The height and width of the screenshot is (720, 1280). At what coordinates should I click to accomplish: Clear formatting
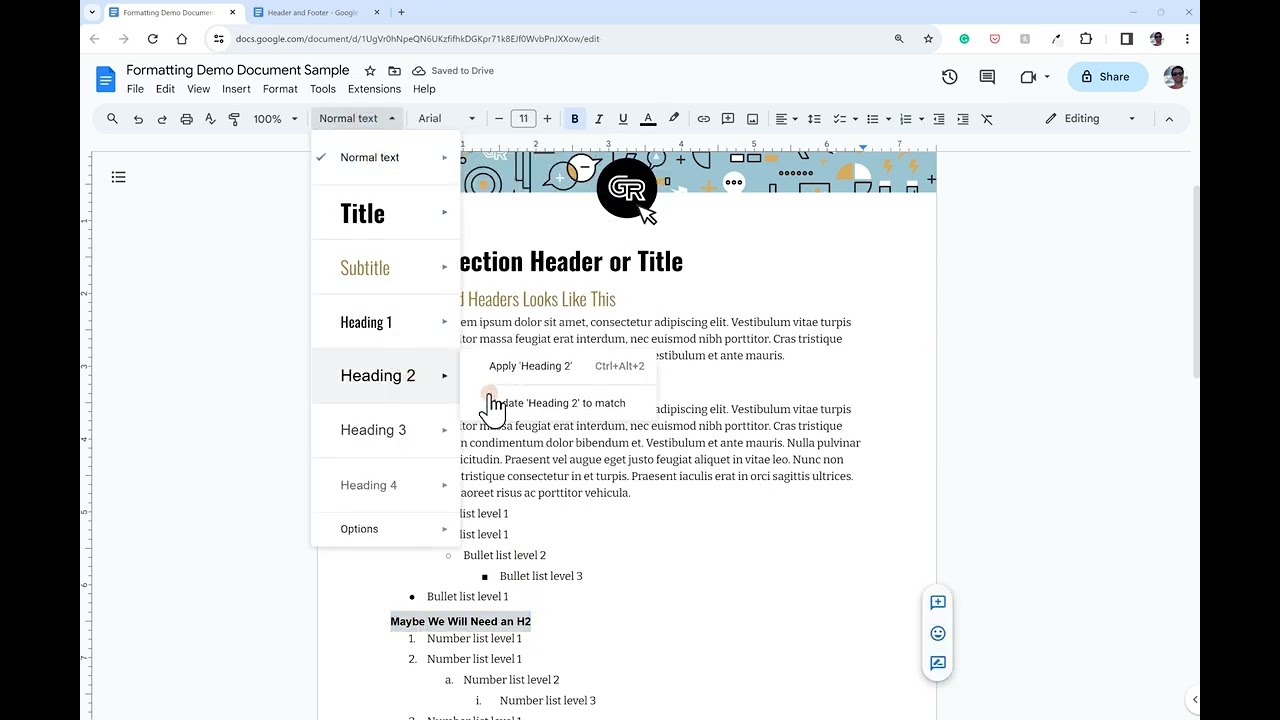pyautogui.click(x=987, y=119)
